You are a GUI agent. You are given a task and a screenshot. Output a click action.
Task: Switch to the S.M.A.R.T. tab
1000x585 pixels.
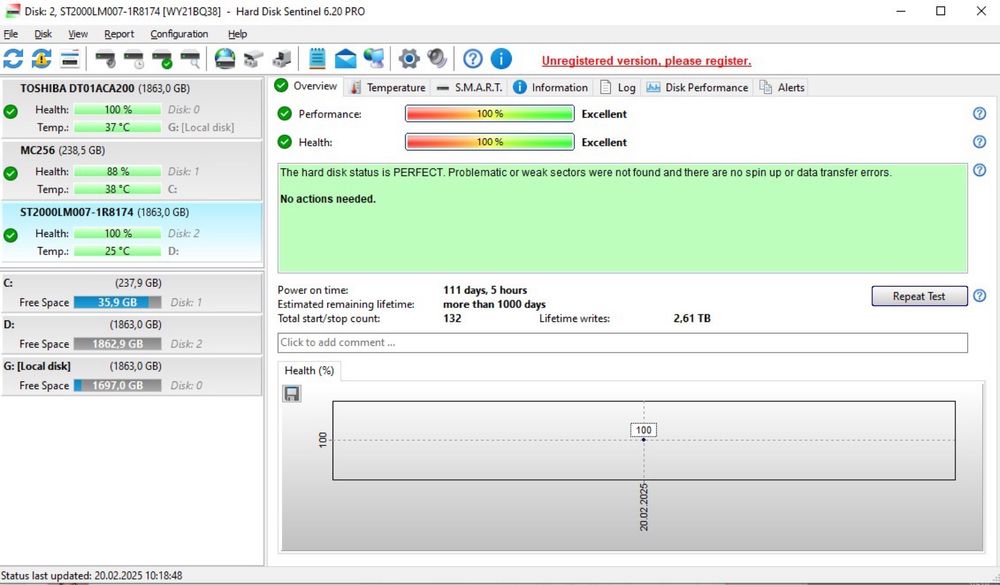pyautogui.click(x=469, y=87)
